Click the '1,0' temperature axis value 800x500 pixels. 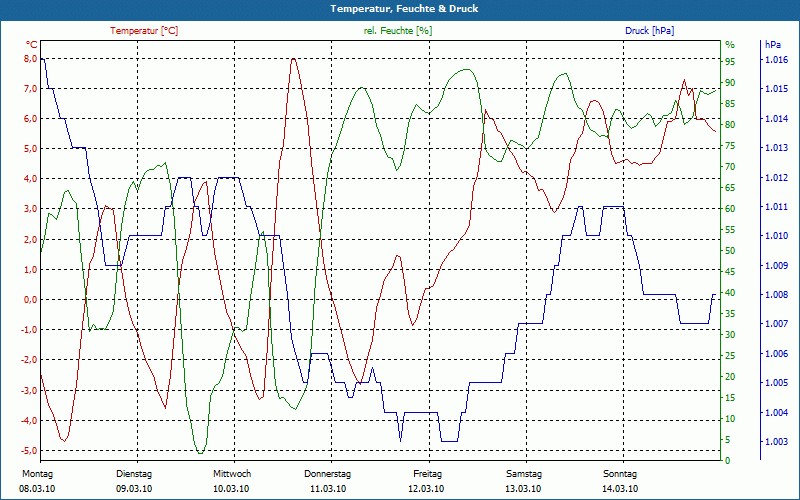coord(31,269)
